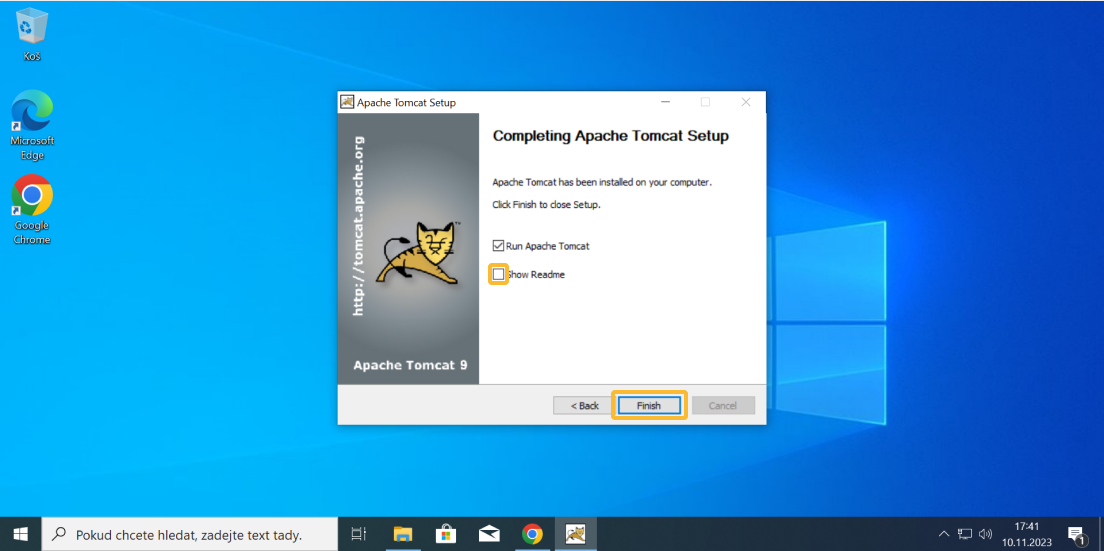Click the network status tray icon
The image size is (1104, 551).
click(x=965, y=534)
